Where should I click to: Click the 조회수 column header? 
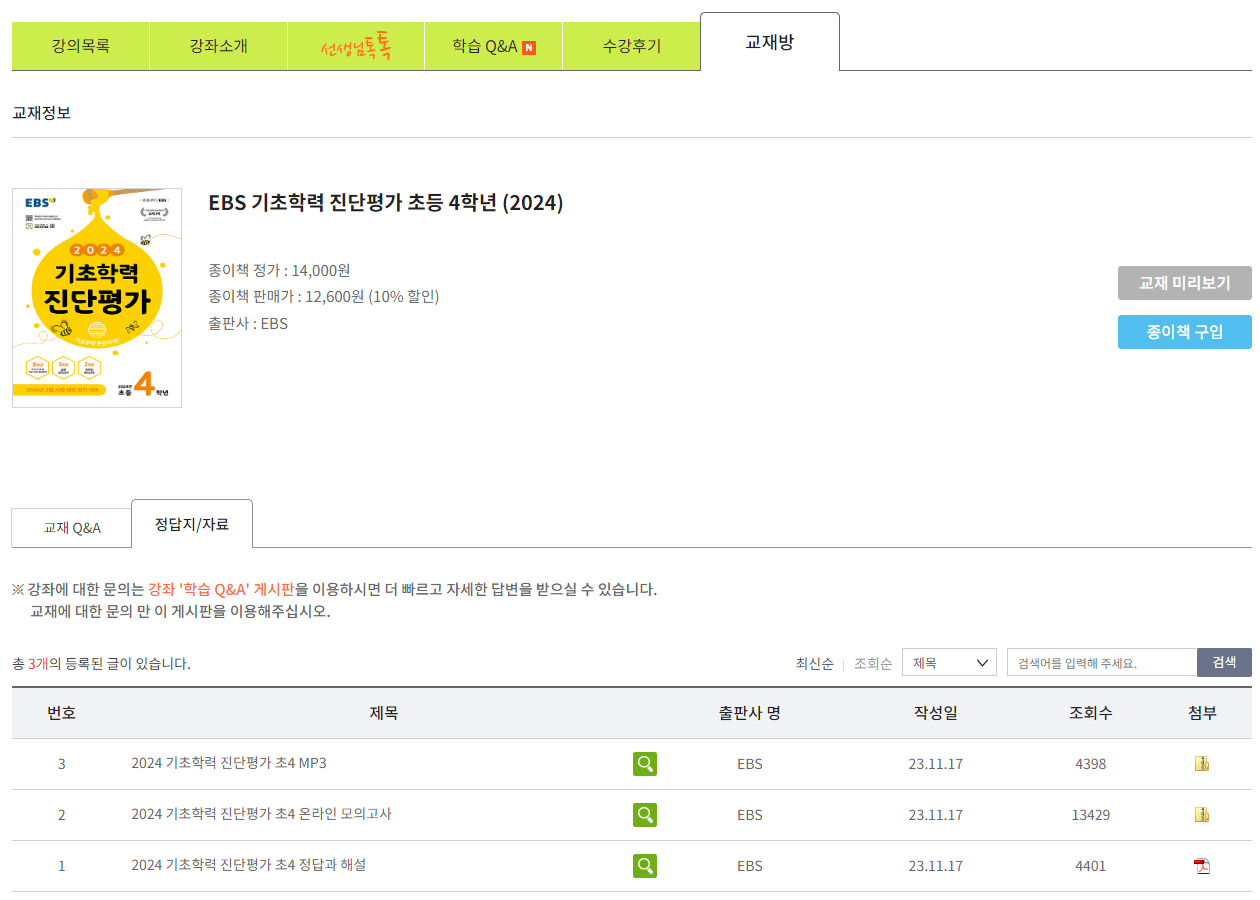click(x=1090, y=713)
